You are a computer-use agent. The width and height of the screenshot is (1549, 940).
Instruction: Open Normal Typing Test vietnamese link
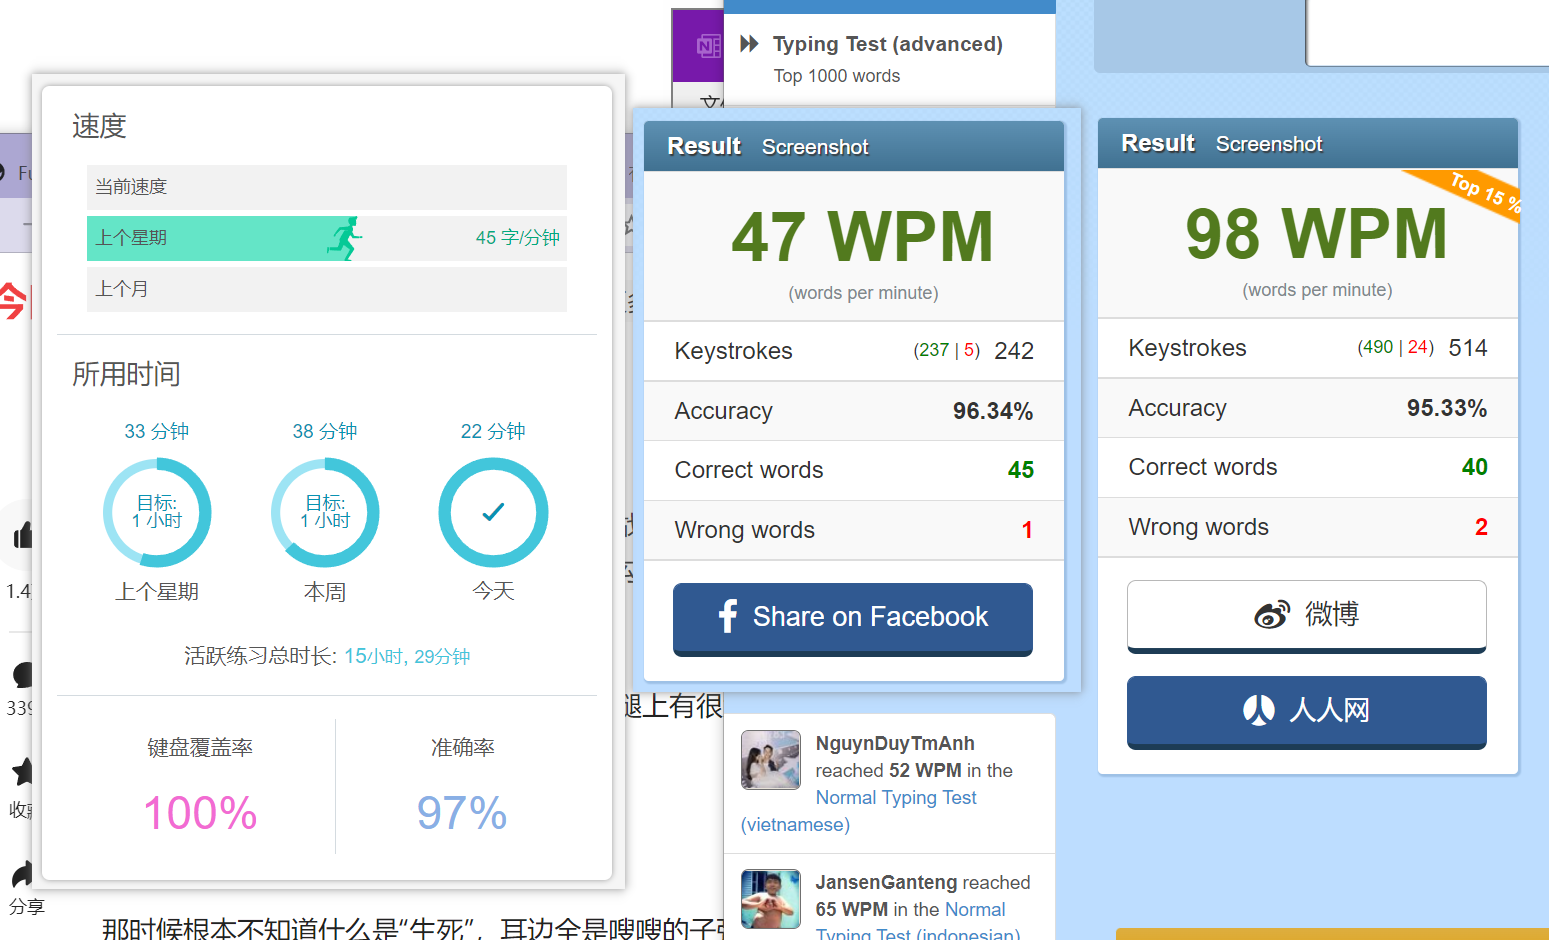coord(859,811)
